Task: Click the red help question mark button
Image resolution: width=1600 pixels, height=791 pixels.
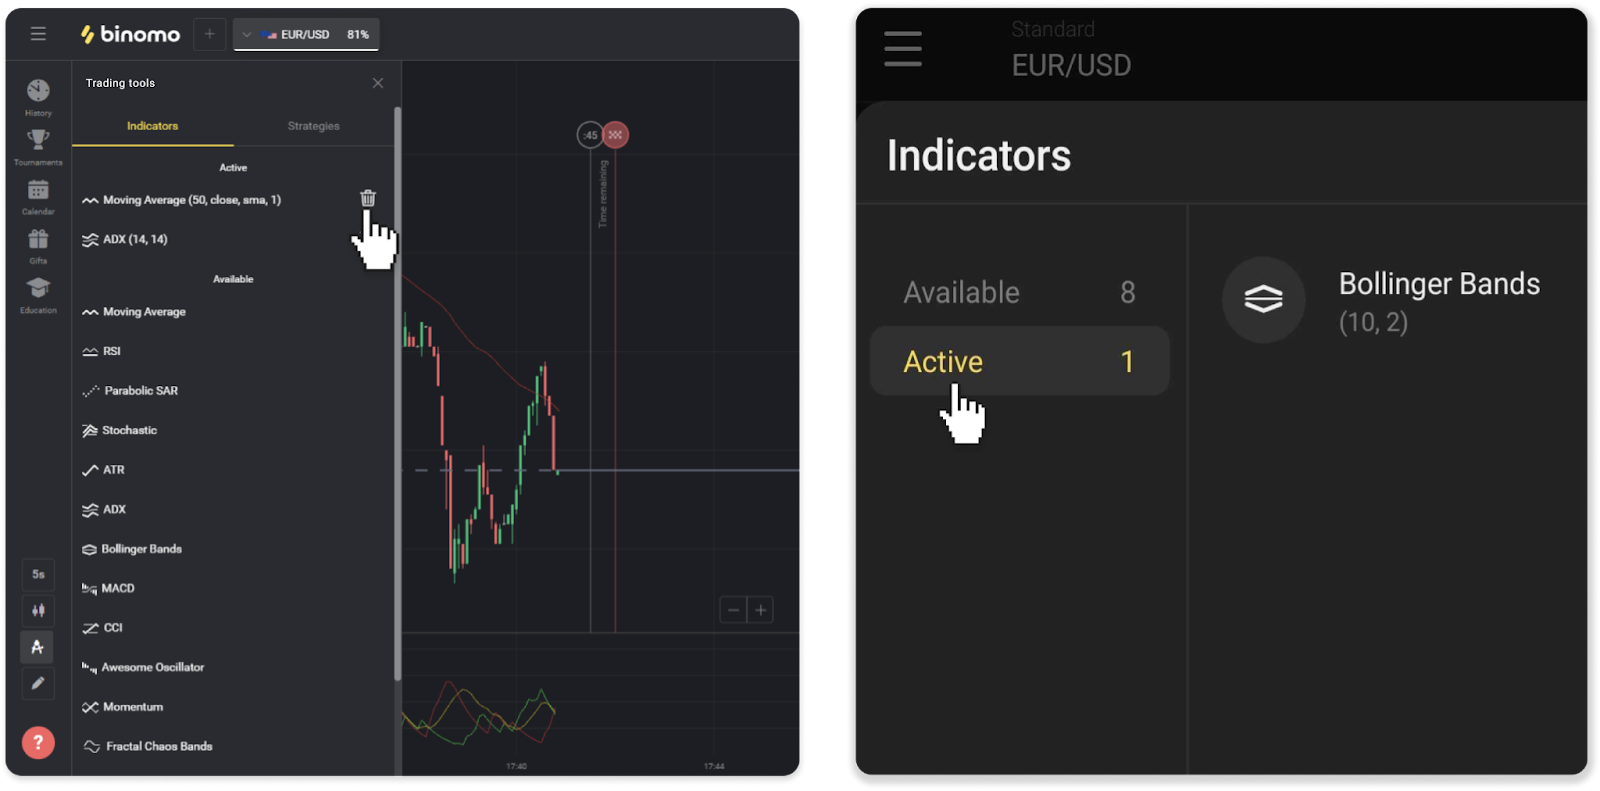Action: point(38,742)
